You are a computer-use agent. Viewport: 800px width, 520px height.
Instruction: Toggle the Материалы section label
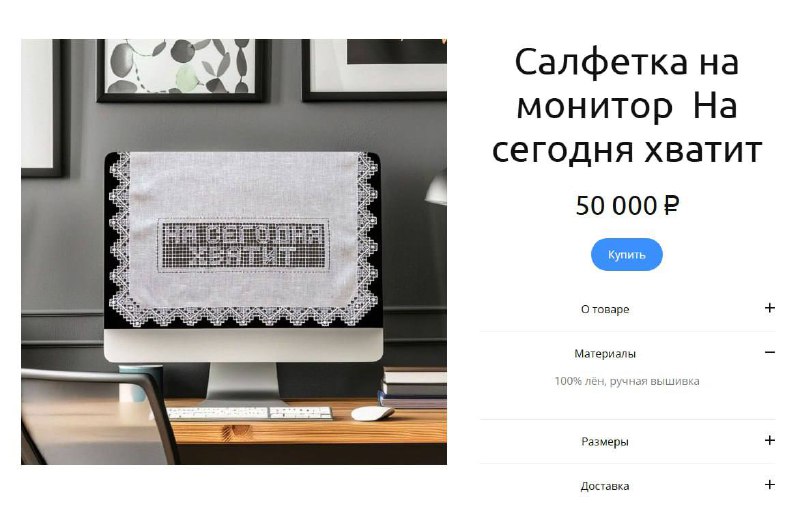(605, 353)
